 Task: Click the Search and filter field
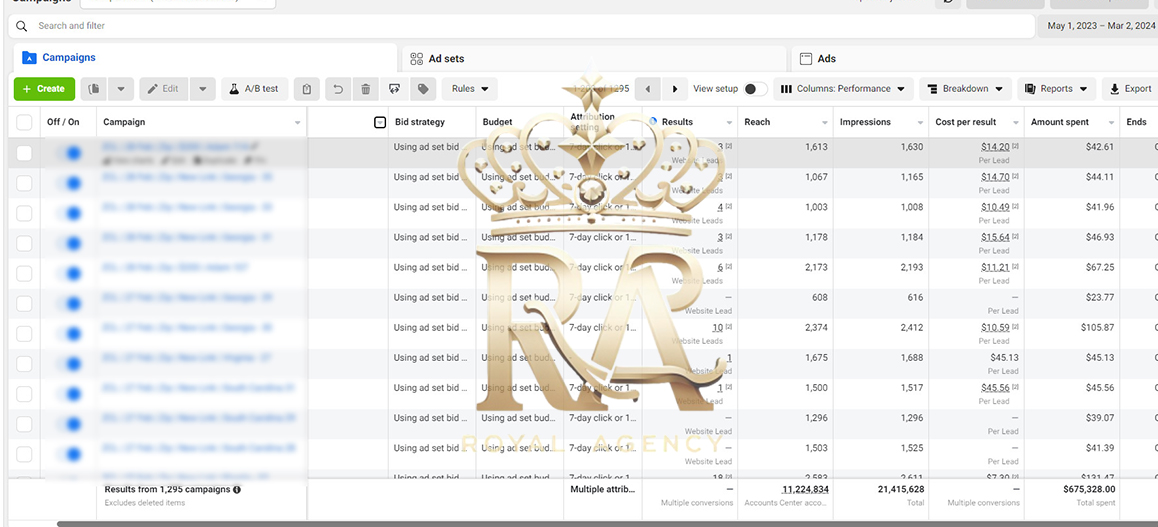521,26
